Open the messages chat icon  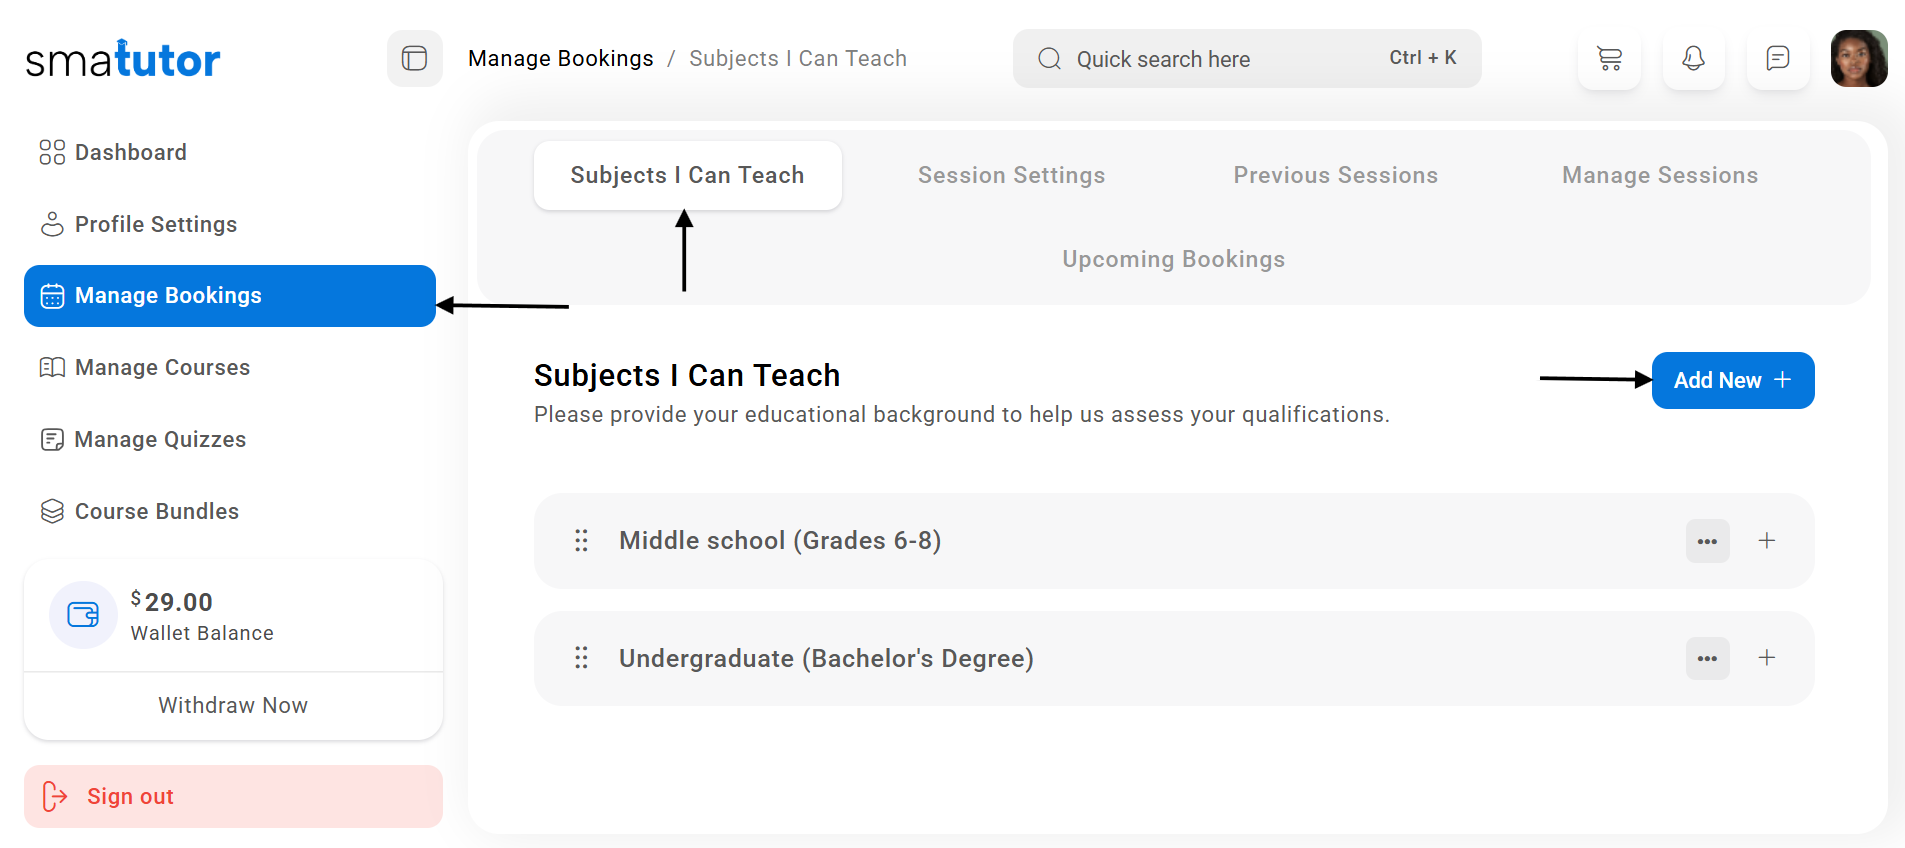(x=1777, y=59)
